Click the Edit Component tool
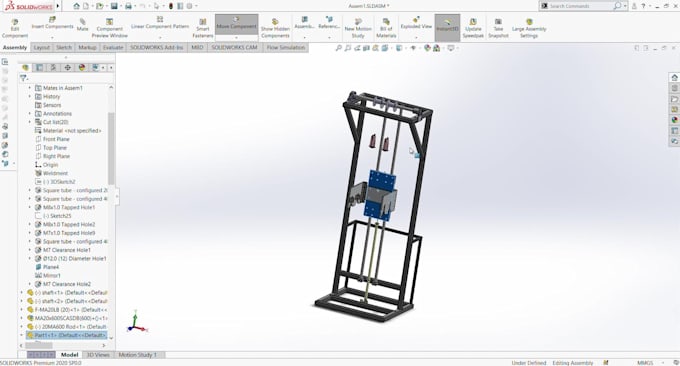 pos(15,28)
